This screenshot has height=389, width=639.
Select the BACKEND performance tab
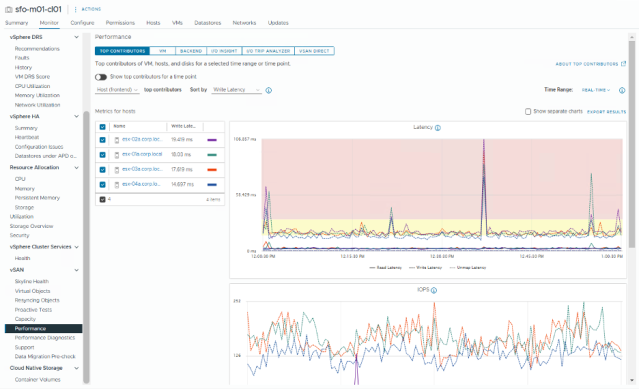(x=191, y=51)
